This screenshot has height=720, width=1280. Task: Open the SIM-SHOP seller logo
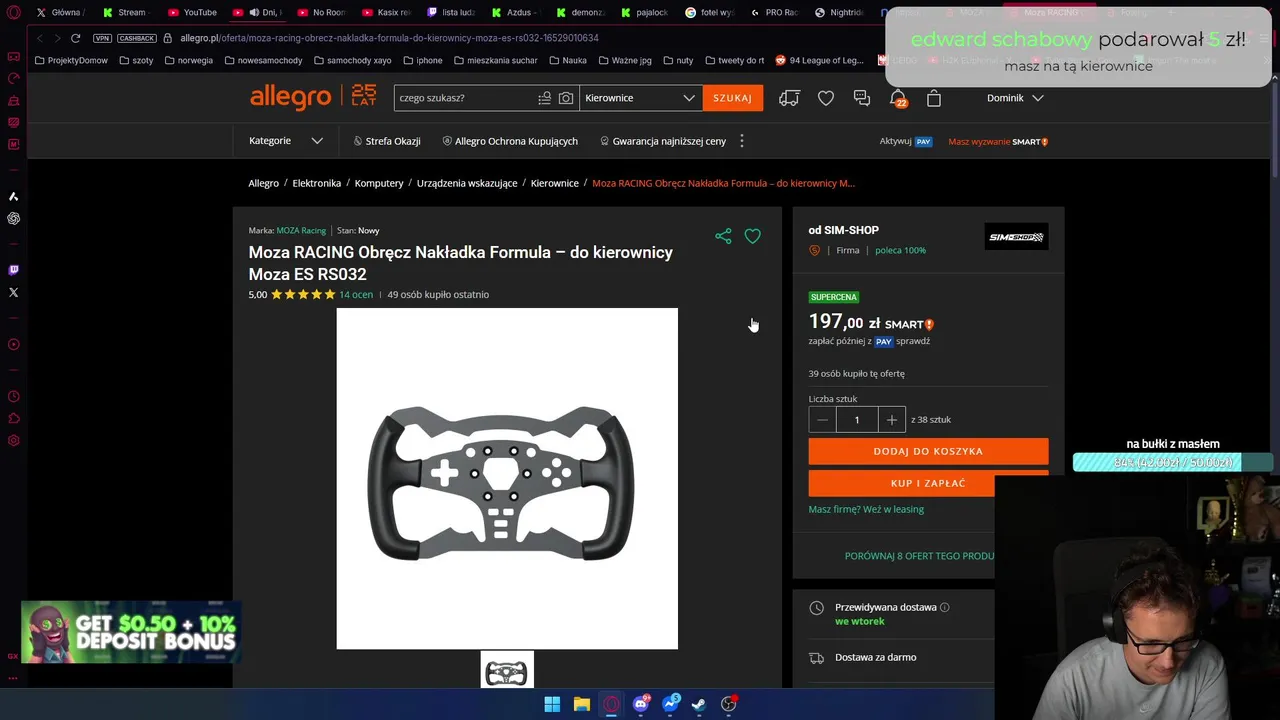[x=1016, y=237]
